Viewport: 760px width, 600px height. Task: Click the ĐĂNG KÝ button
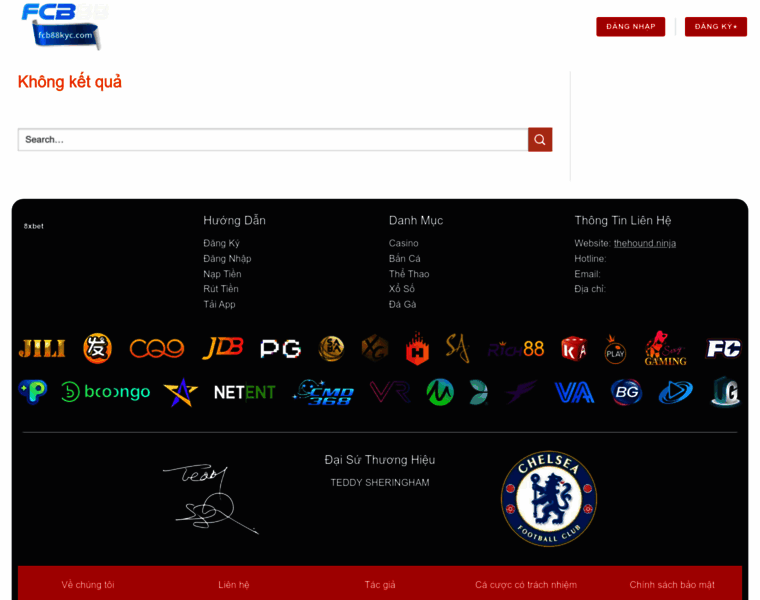(x=715, y=27)
